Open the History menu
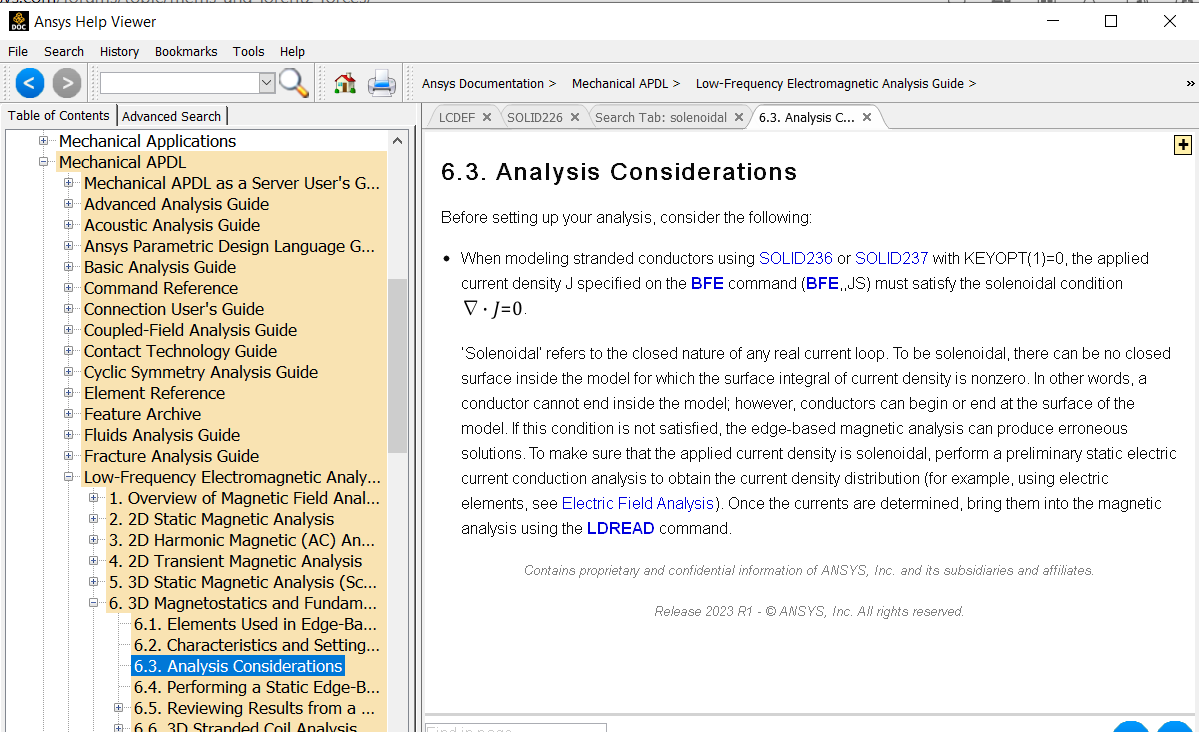The height and width of the screenshot is (732, 1199). pos(119,51)
